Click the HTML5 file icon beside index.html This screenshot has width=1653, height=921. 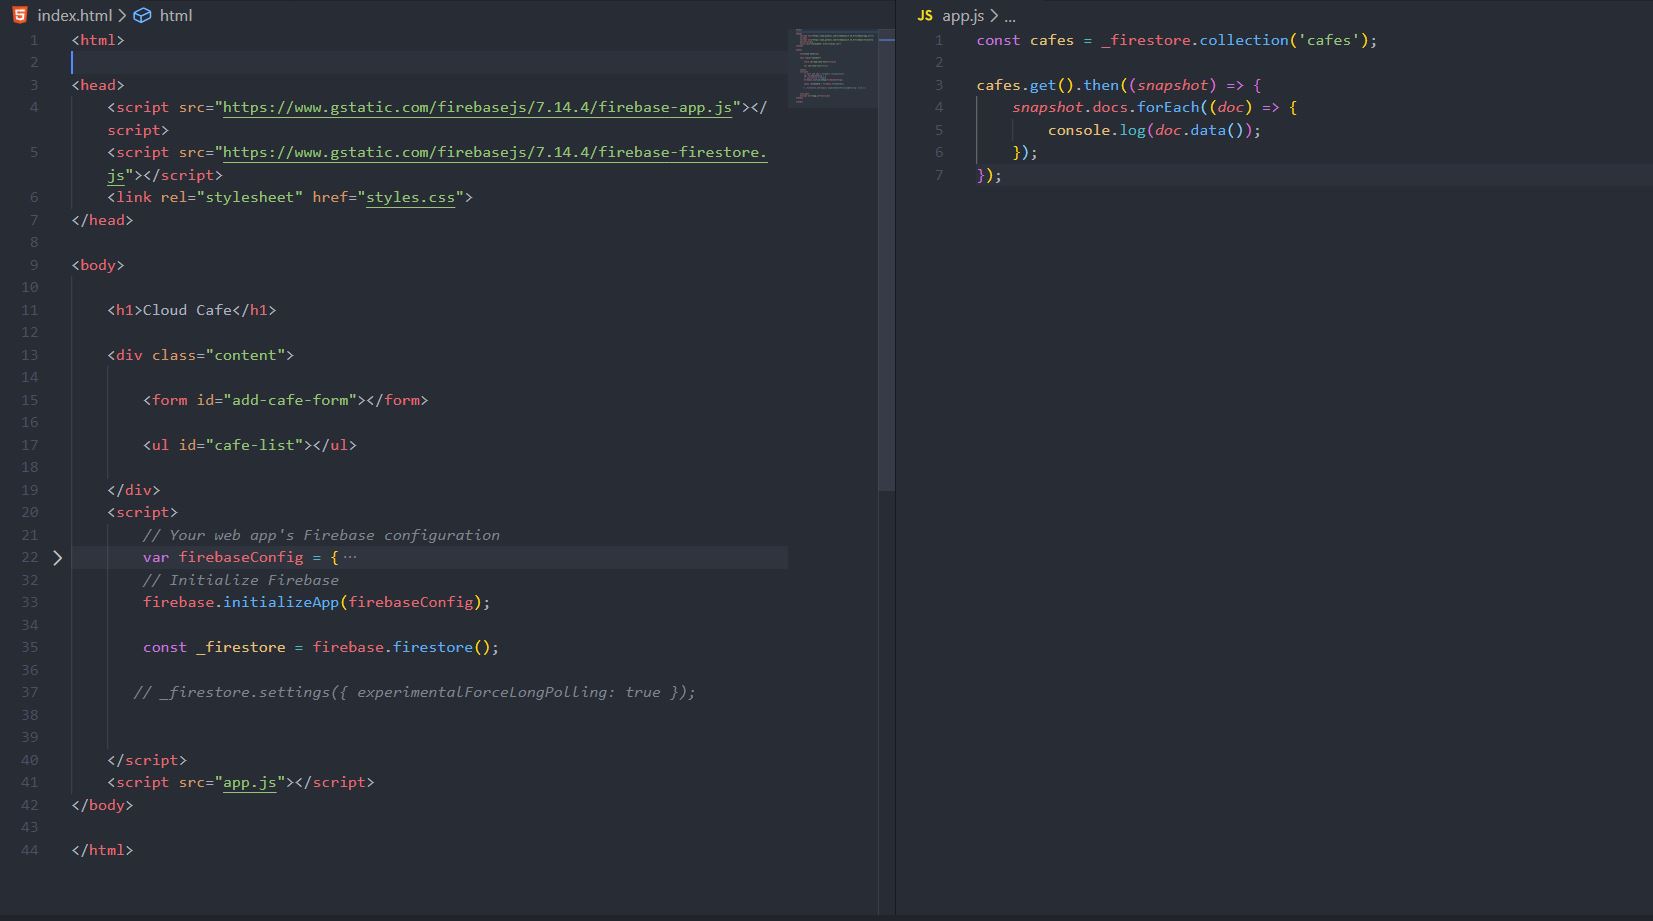pyautogui.click(x=20, y=15)
